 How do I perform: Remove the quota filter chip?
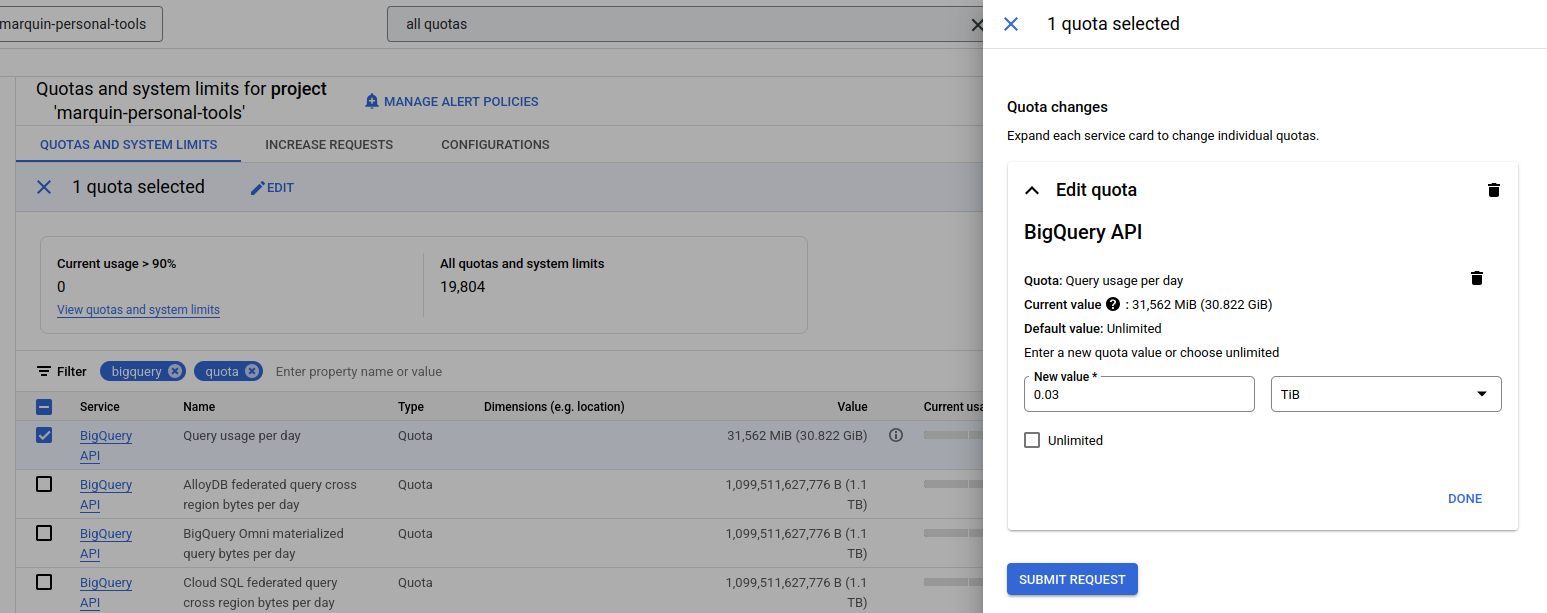pyautogui.click(x=252, y=371)
